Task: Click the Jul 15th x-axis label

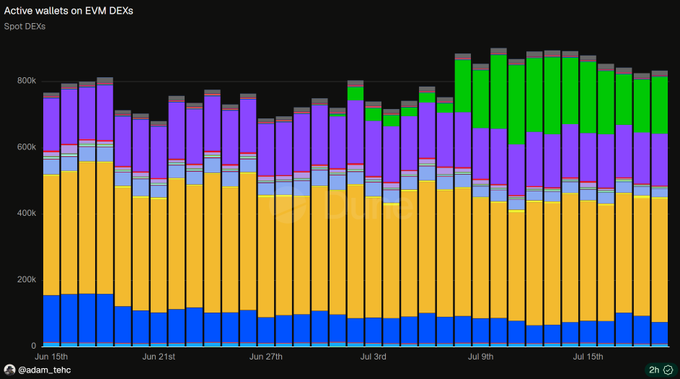Action: coord(588,357)
